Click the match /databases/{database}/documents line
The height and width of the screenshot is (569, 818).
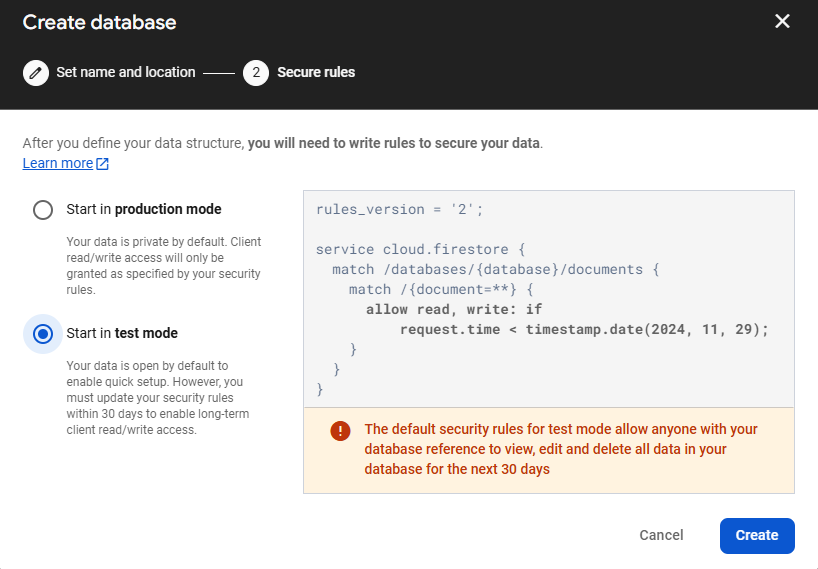pos(496,269)
